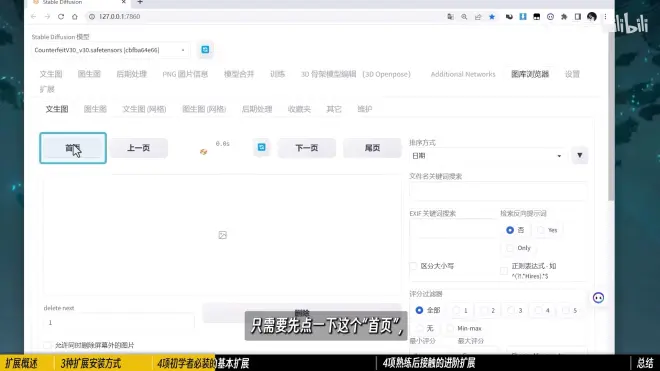Select the Only radio option
Screen dimensions: 660x371
click(510, 248)
